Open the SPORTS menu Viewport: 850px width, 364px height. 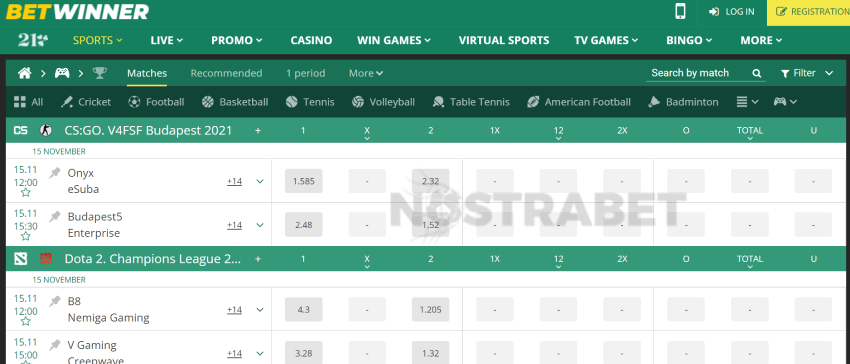[x=98, y=40]
